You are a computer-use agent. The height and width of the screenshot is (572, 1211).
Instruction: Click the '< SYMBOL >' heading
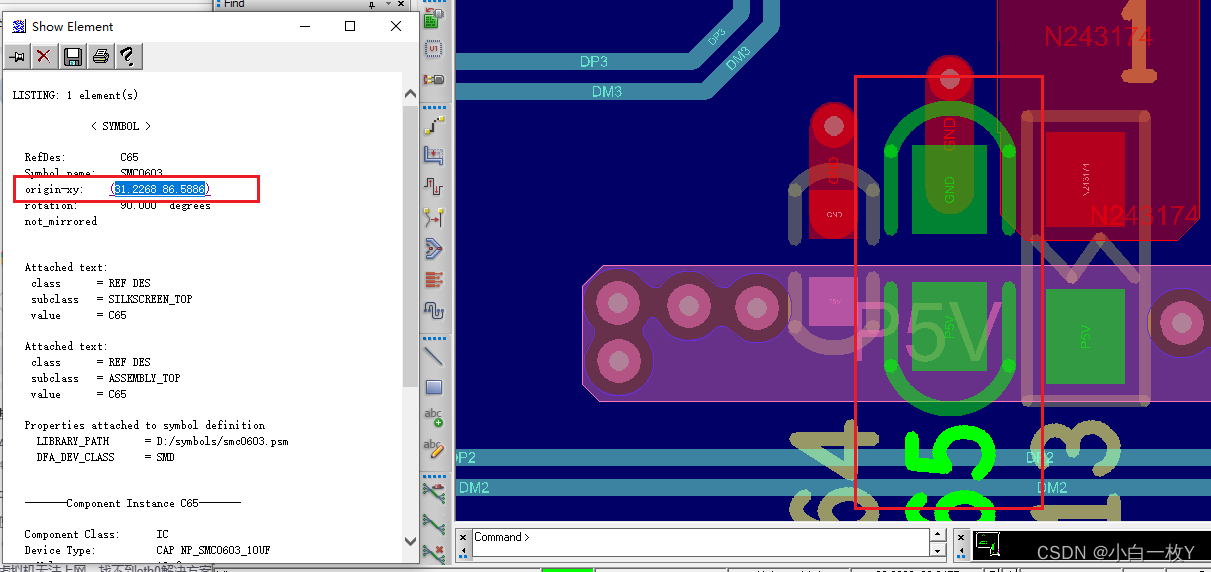click(120, 126)
